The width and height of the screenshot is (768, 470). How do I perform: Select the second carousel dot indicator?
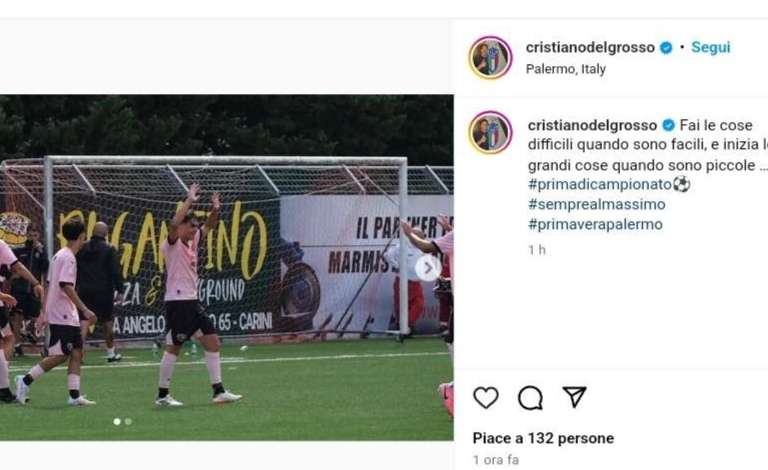click(x=128, y=421)
